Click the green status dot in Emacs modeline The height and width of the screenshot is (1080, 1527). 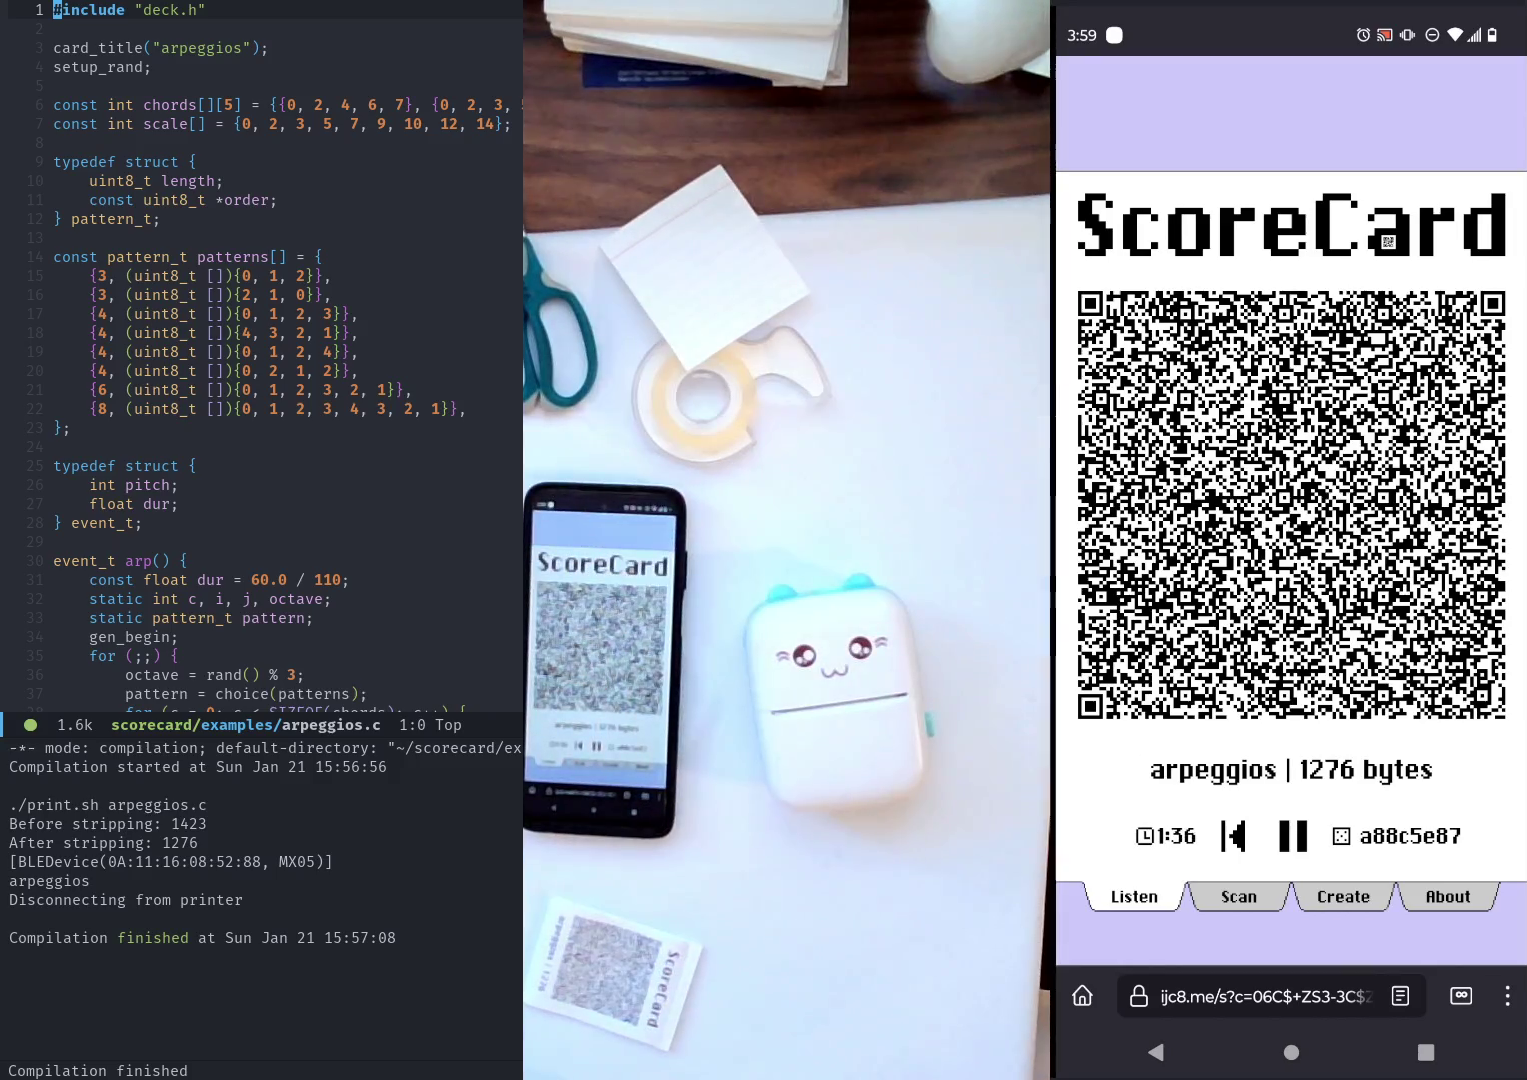tap(30, 725)
